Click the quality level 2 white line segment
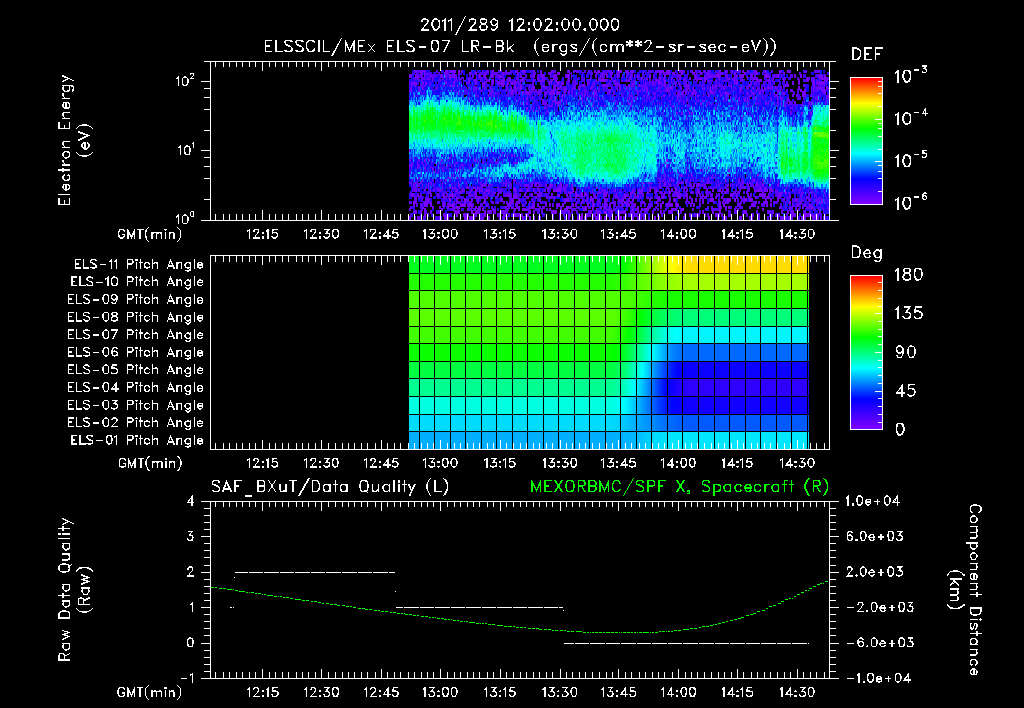The height and width of the screenshot is (708, 1024). [315, 572]
